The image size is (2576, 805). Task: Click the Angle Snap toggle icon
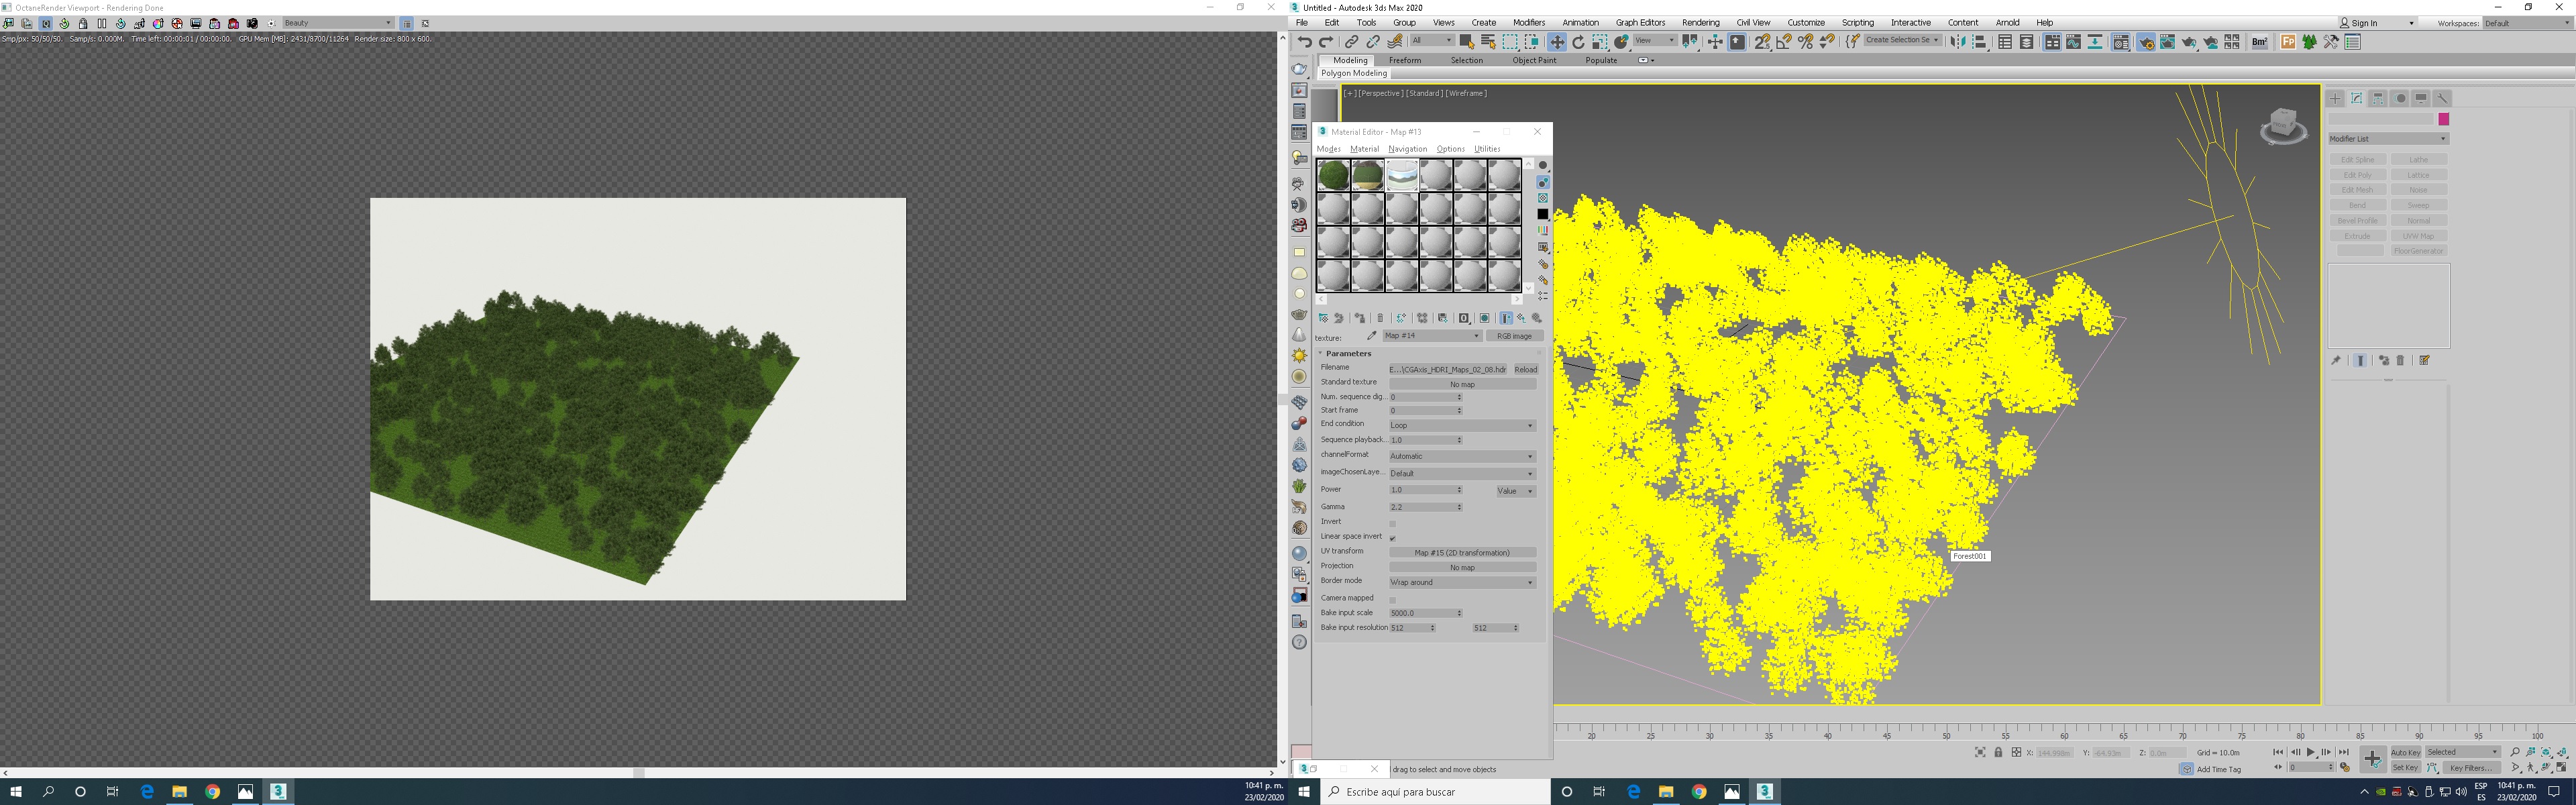1784,42
